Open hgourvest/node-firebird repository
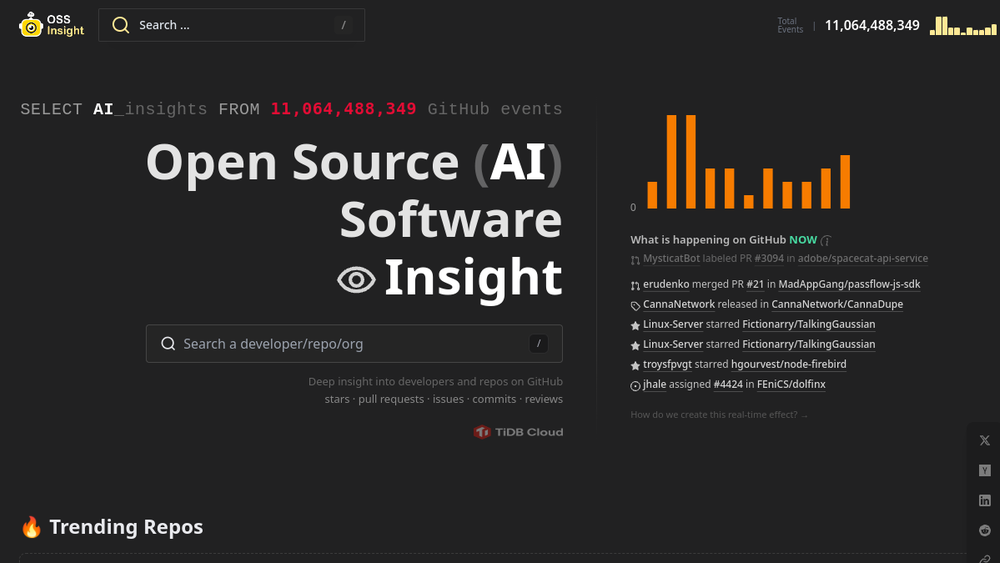The height and width of the screenshot is (563, 1000). (788, 364)
